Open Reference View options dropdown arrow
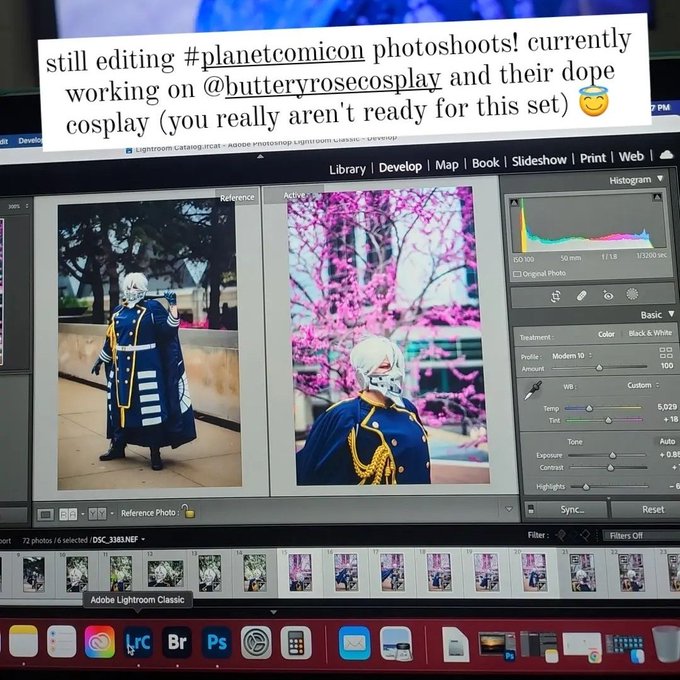680x680 pixels. coord(82,514)
